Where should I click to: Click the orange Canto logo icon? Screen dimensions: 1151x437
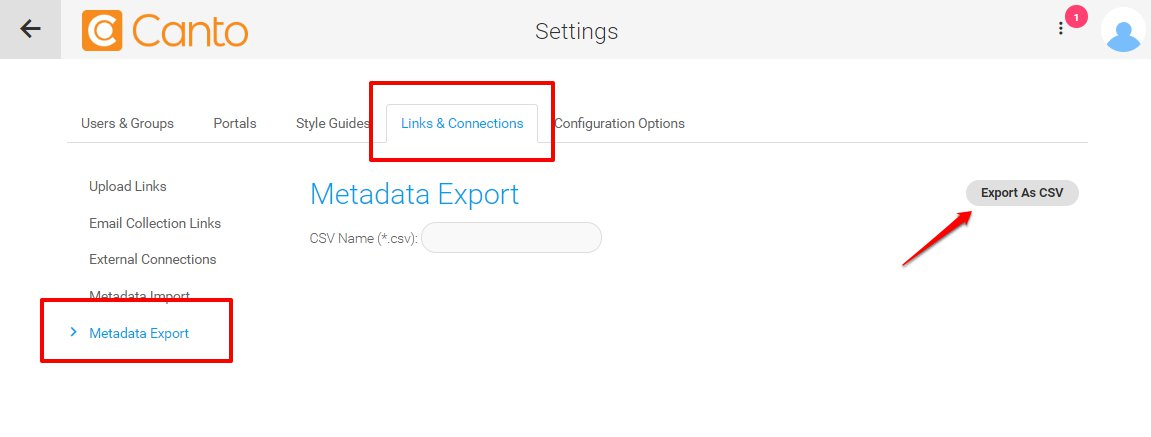point(102,30)
